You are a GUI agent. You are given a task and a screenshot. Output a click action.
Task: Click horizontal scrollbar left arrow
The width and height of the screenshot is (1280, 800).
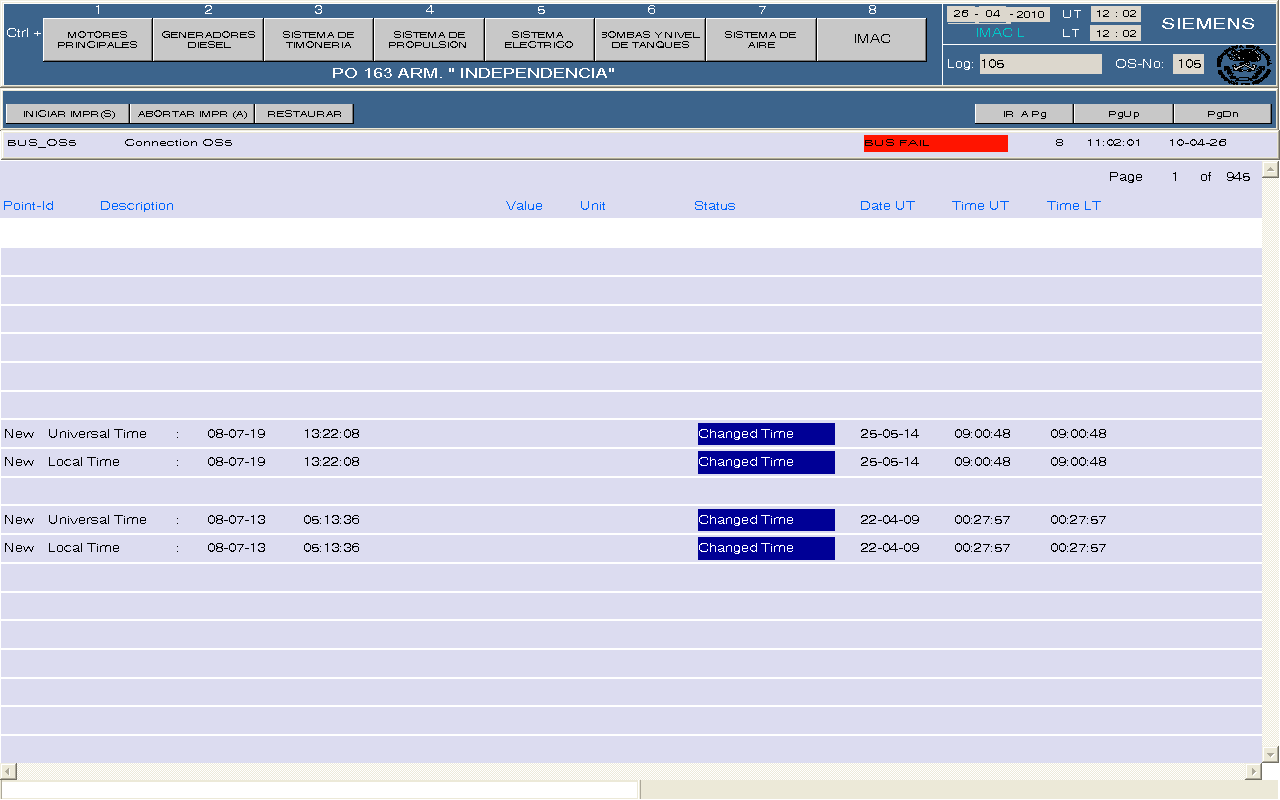8,771
